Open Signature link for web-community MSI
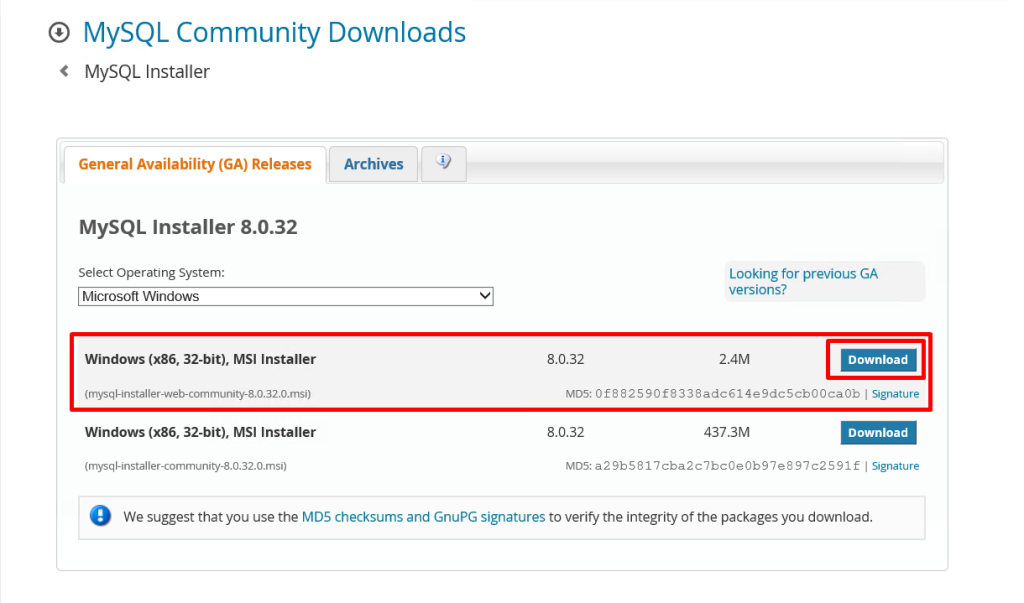 click(x=895, y=394)
